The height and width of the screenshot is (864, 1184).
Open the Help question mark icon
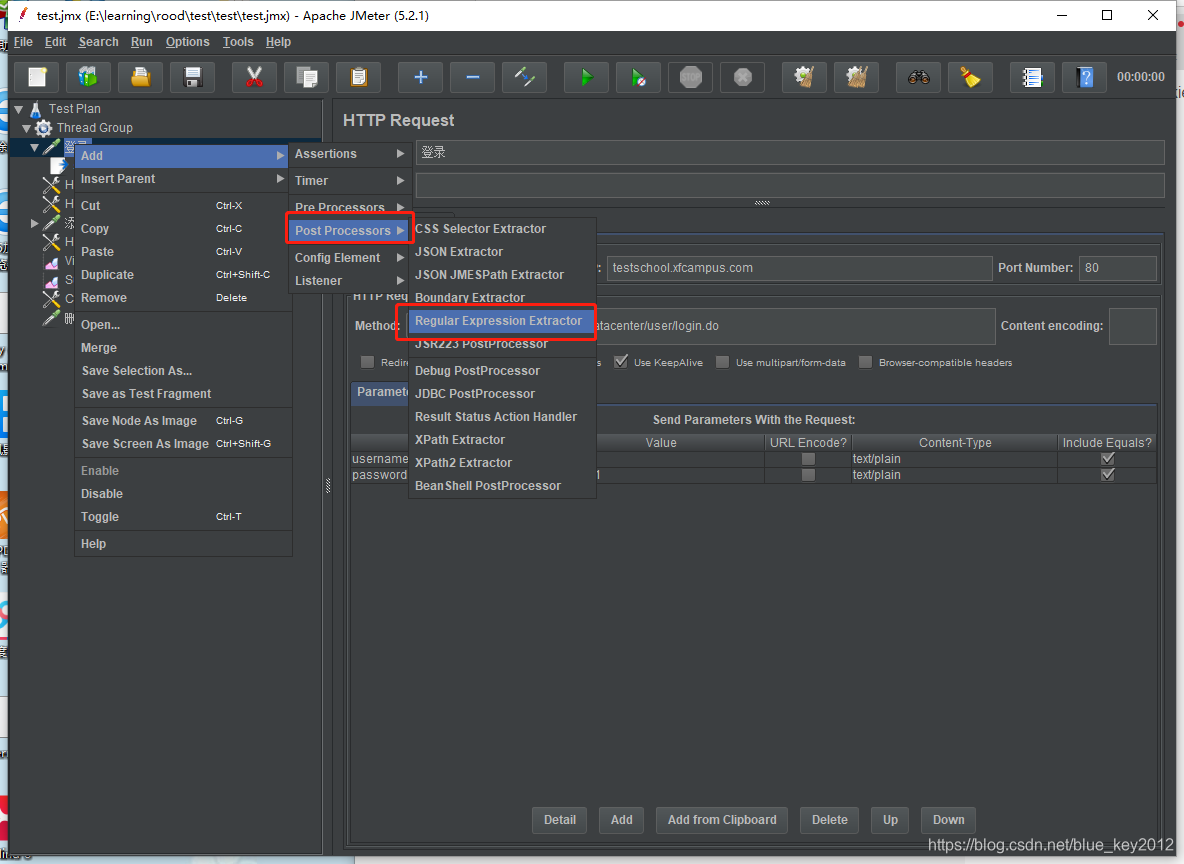point(1085,77)
